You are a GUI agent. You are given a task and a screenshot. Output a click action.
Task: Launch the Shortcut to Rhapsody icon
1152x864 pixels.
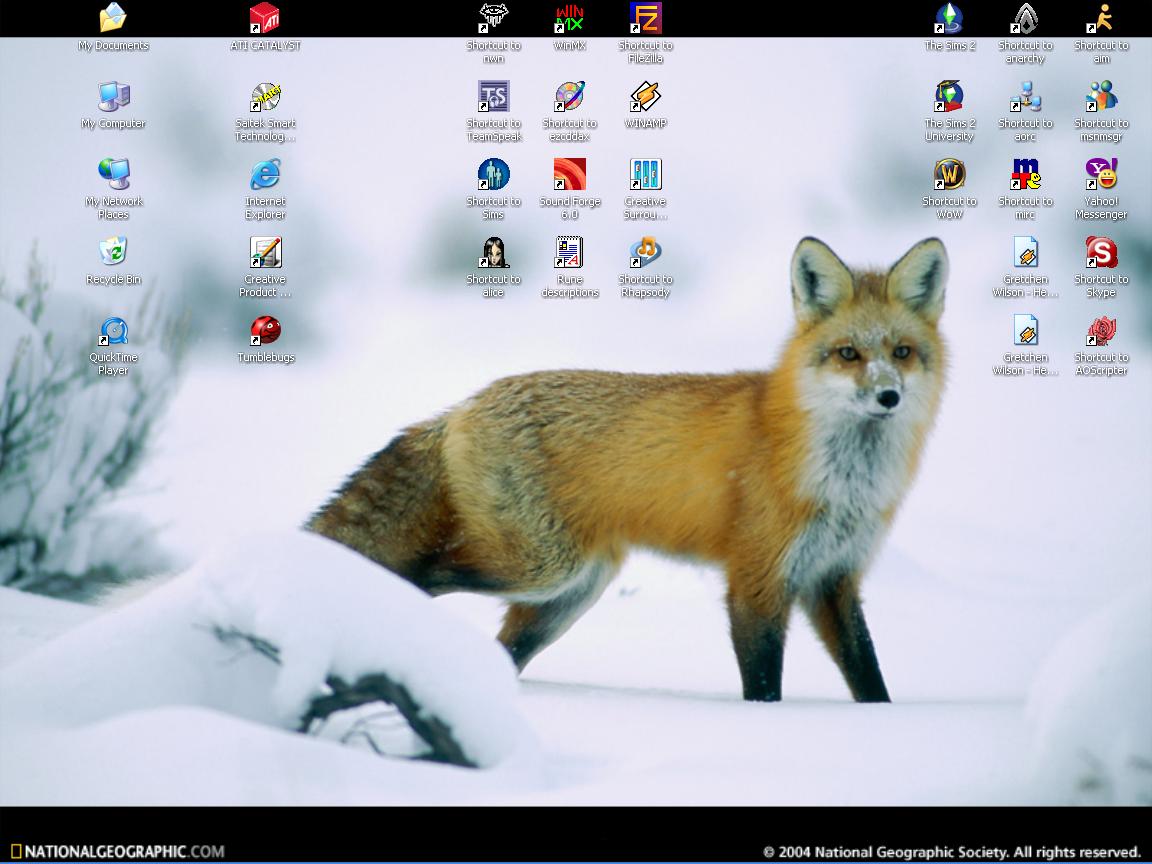pyautogui.click(x=645, y=253)
